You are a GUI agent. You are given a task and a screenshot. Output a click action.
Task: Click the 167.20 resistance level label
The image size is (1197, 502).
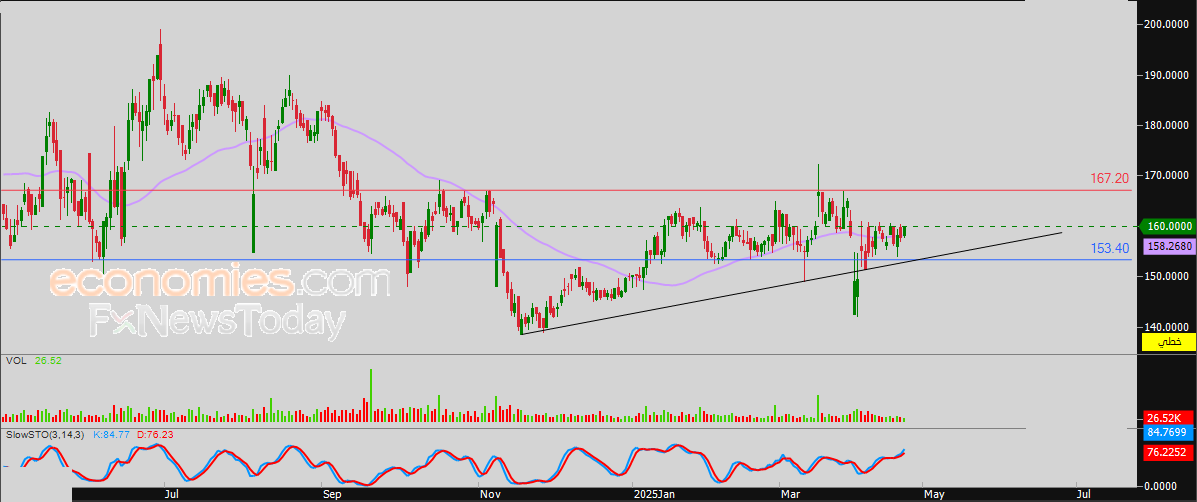tap(1109, 179)
